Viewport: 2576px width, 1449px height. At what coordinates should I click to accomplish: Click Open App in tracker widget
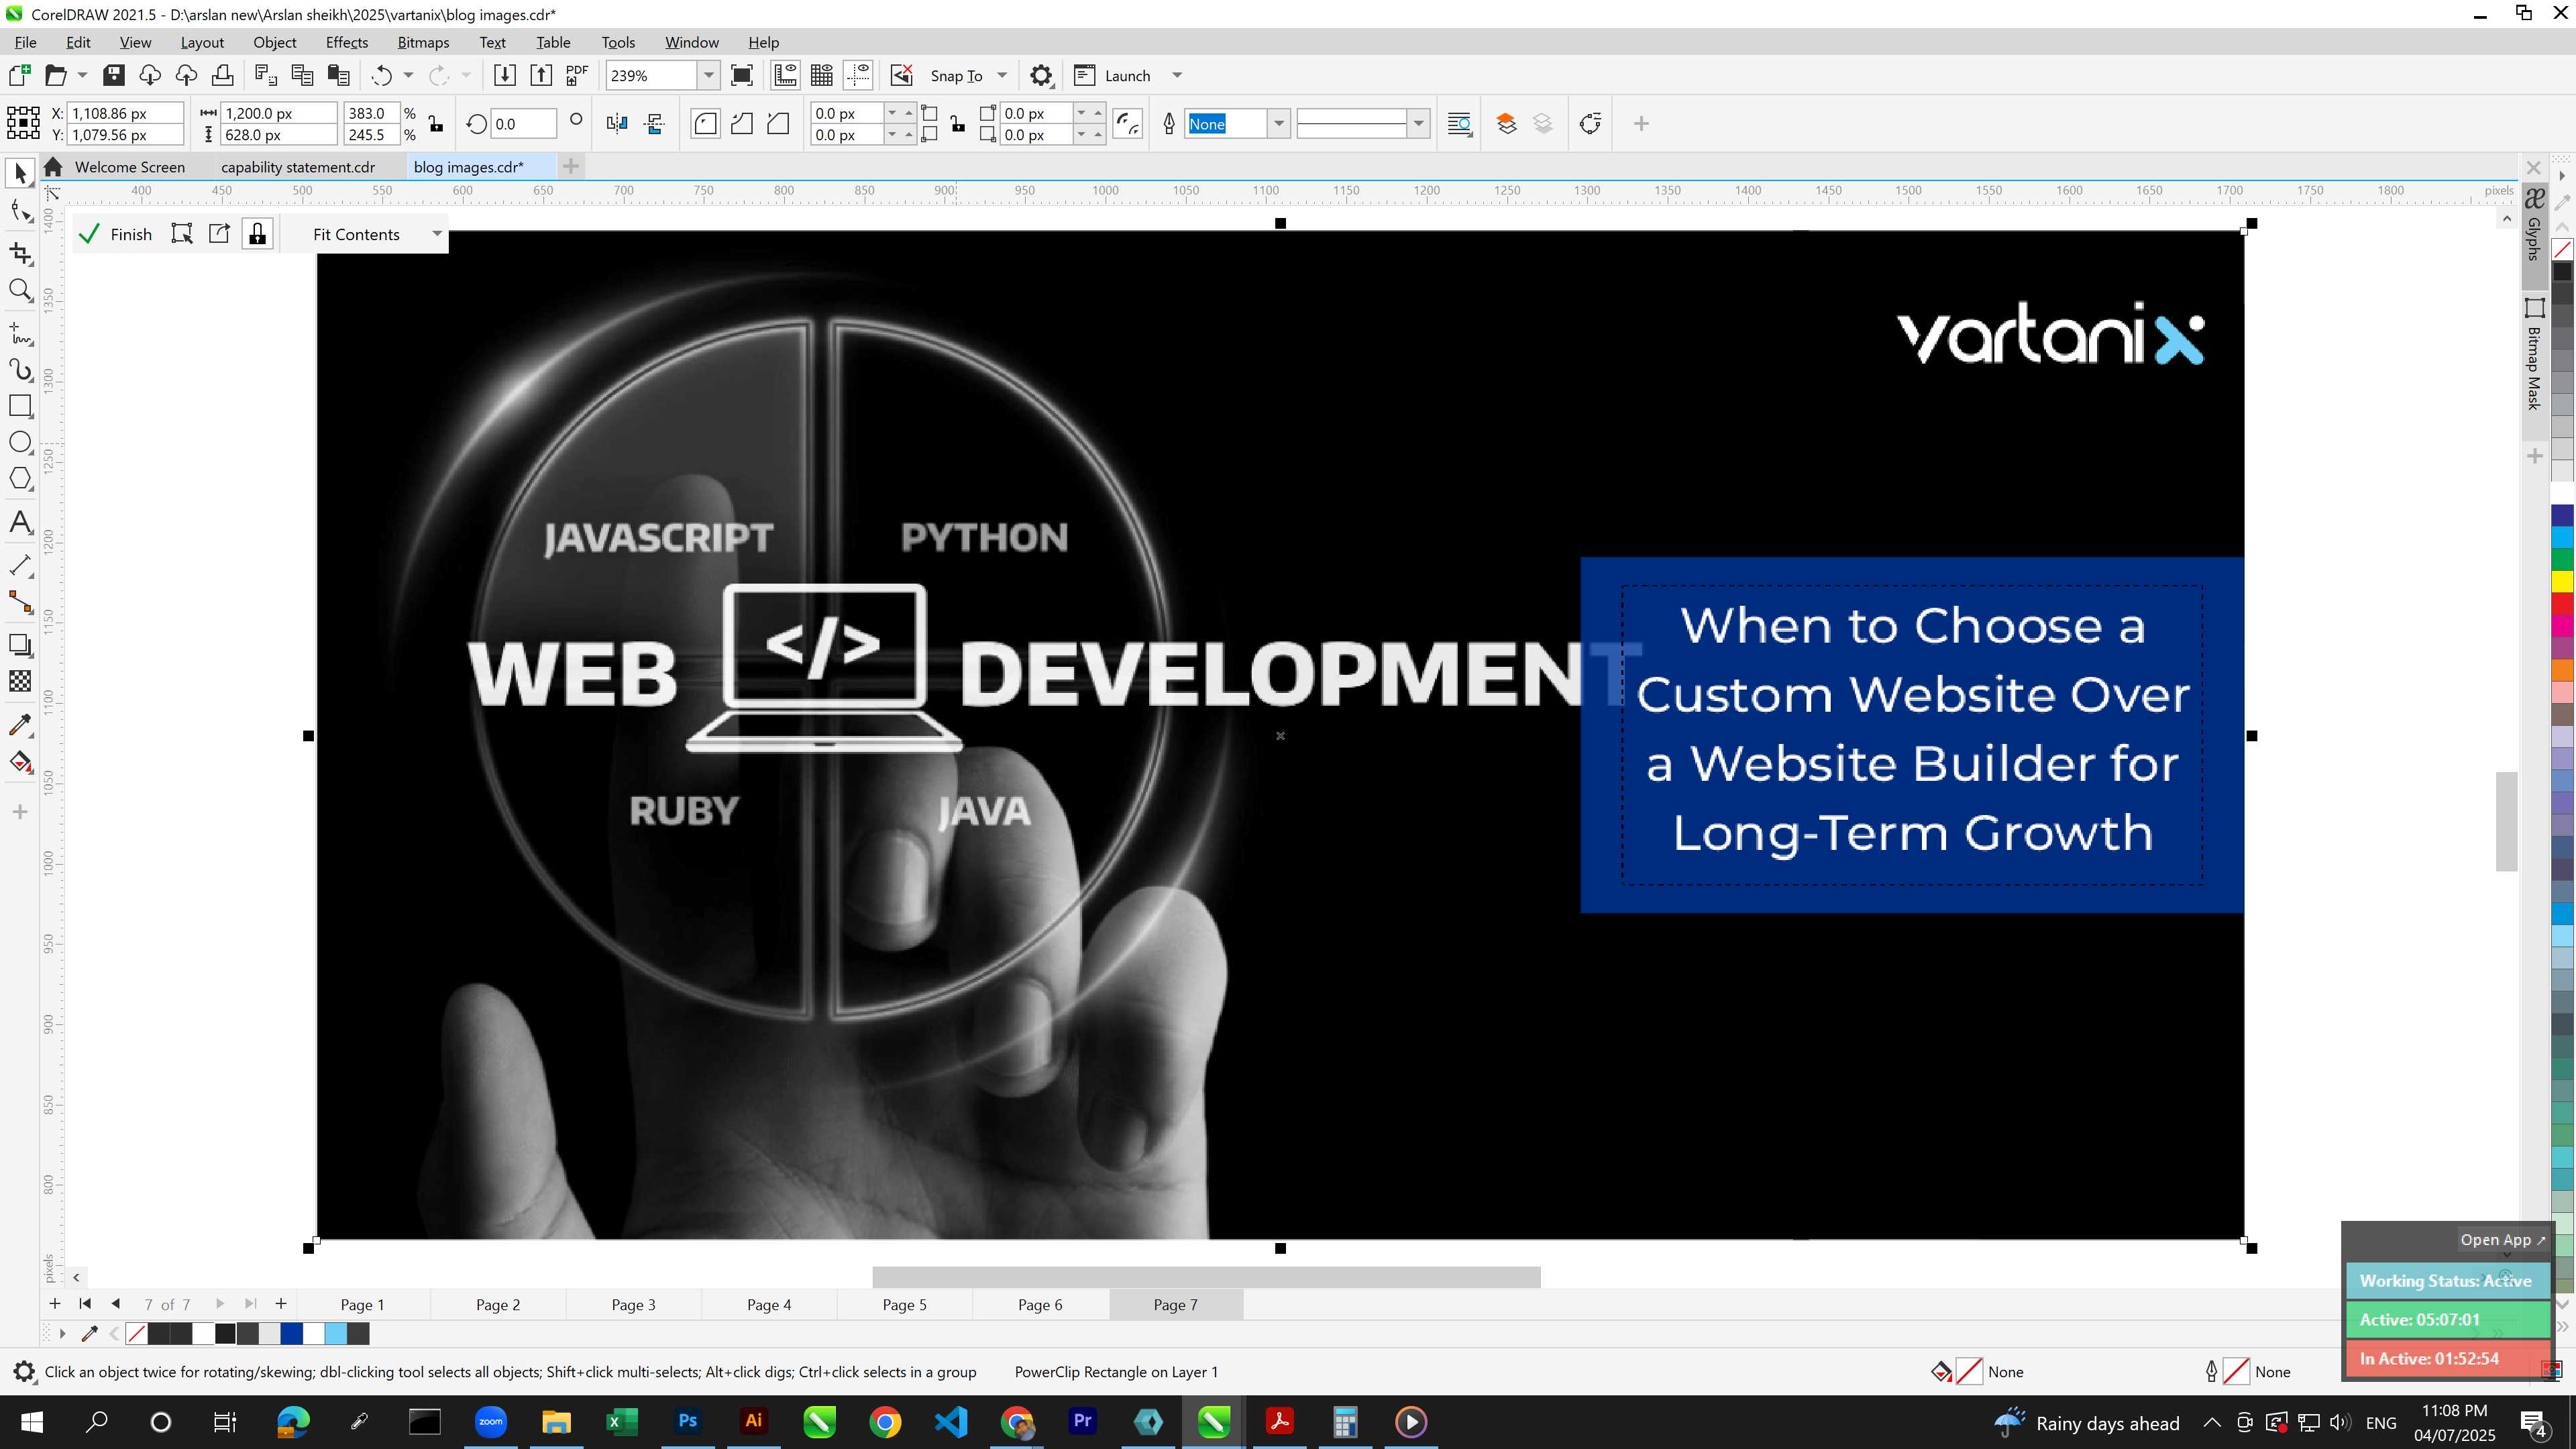(x=2502, y=1240)
